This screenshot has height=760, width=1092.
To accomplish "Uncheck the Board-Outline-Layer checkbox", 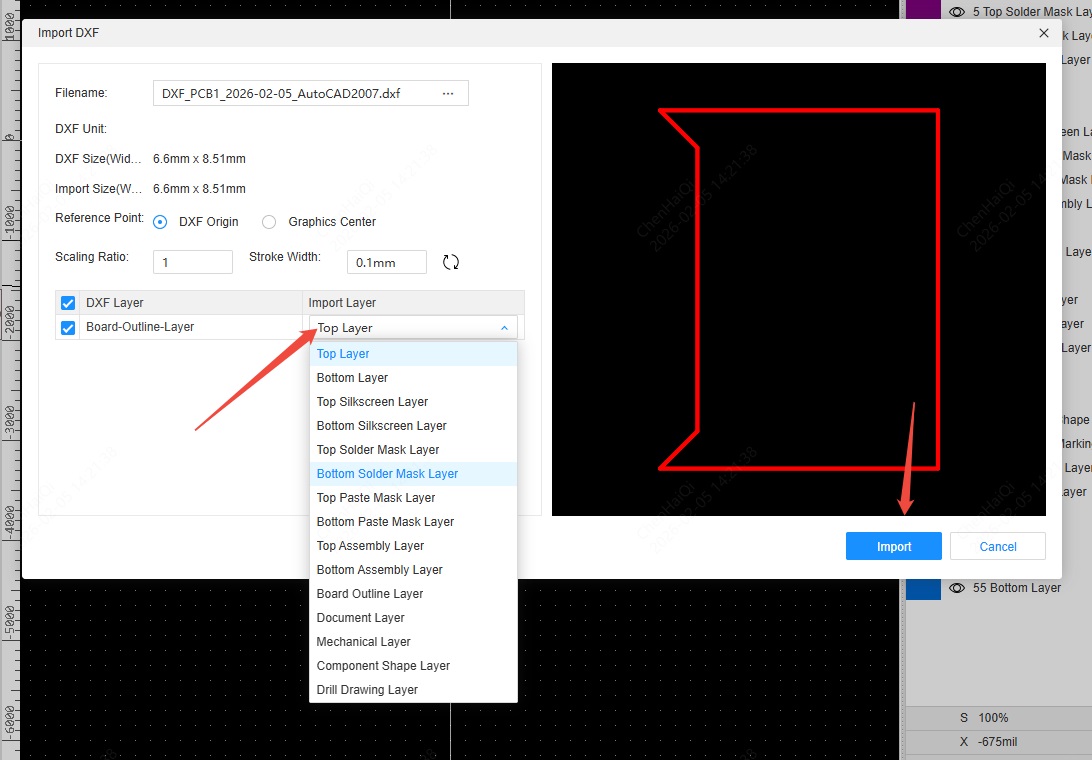I will click(68, 328).
